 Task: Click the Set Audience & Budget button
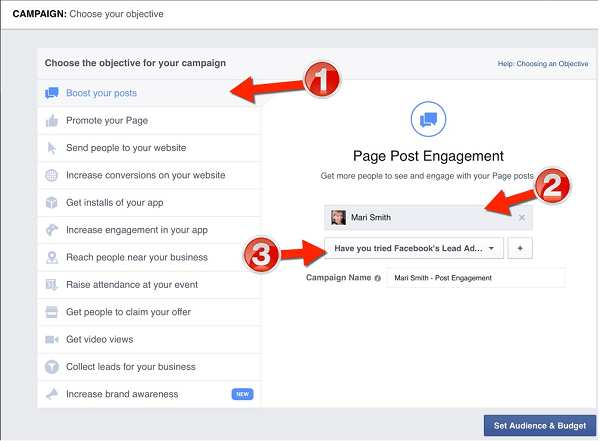pyautogui.click(x=540, y=425)
